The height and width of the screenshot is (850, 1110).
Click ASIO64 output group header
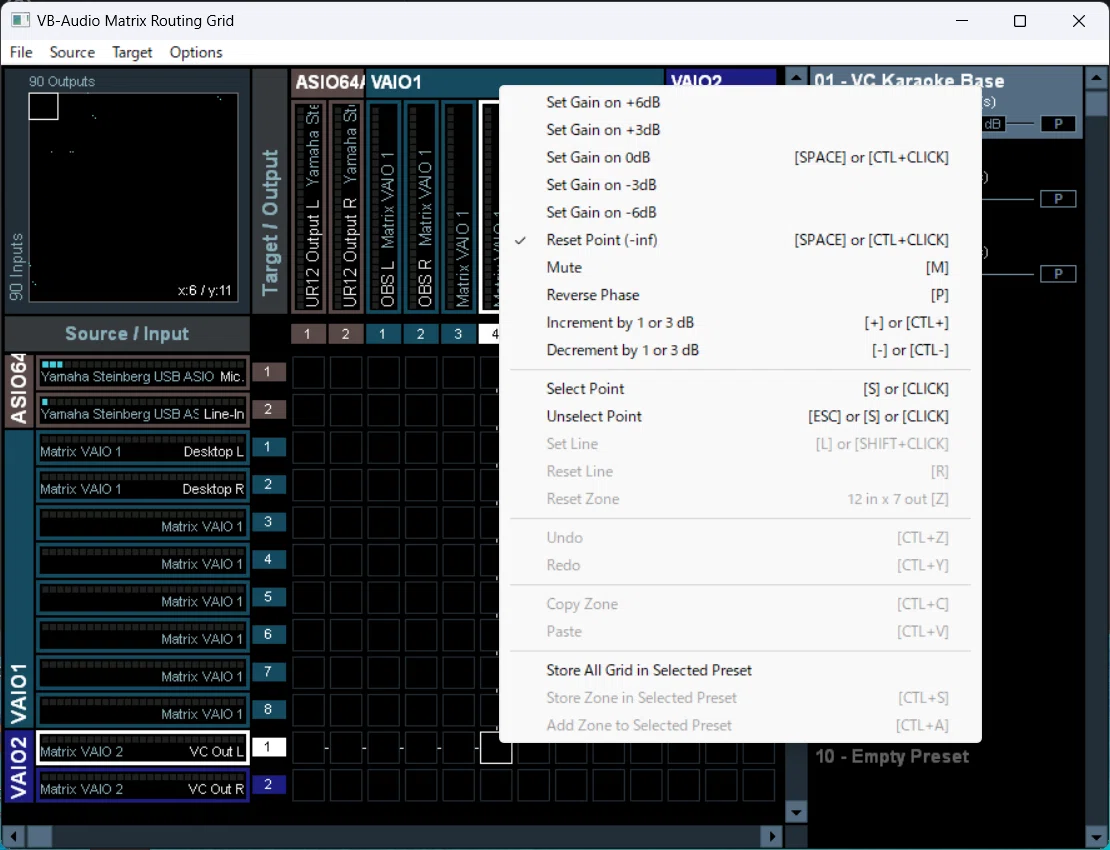click(328, 83)
